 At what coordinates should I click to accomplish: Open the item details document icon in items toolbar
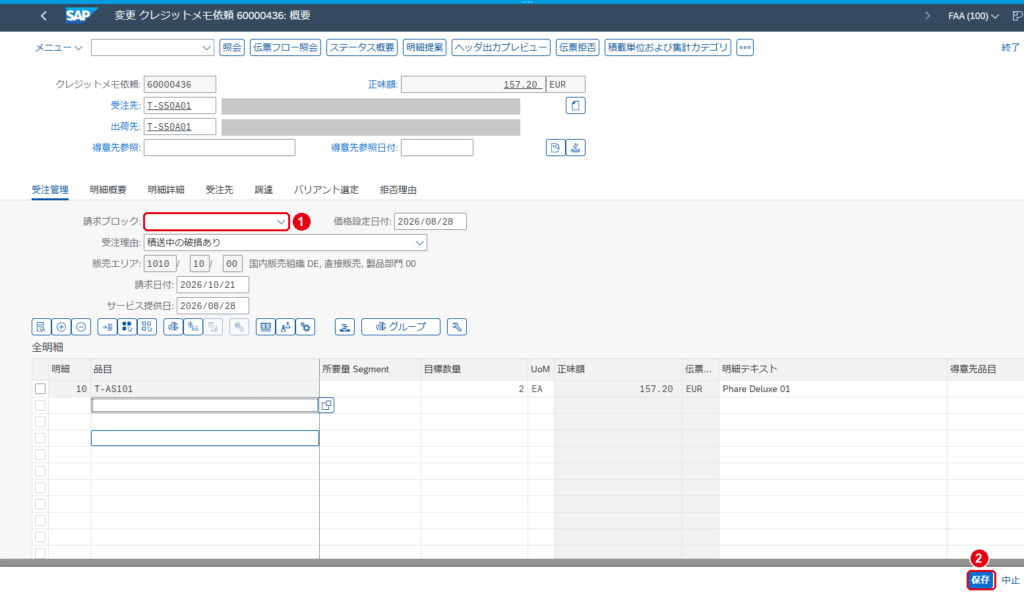(x=40, y=327)
